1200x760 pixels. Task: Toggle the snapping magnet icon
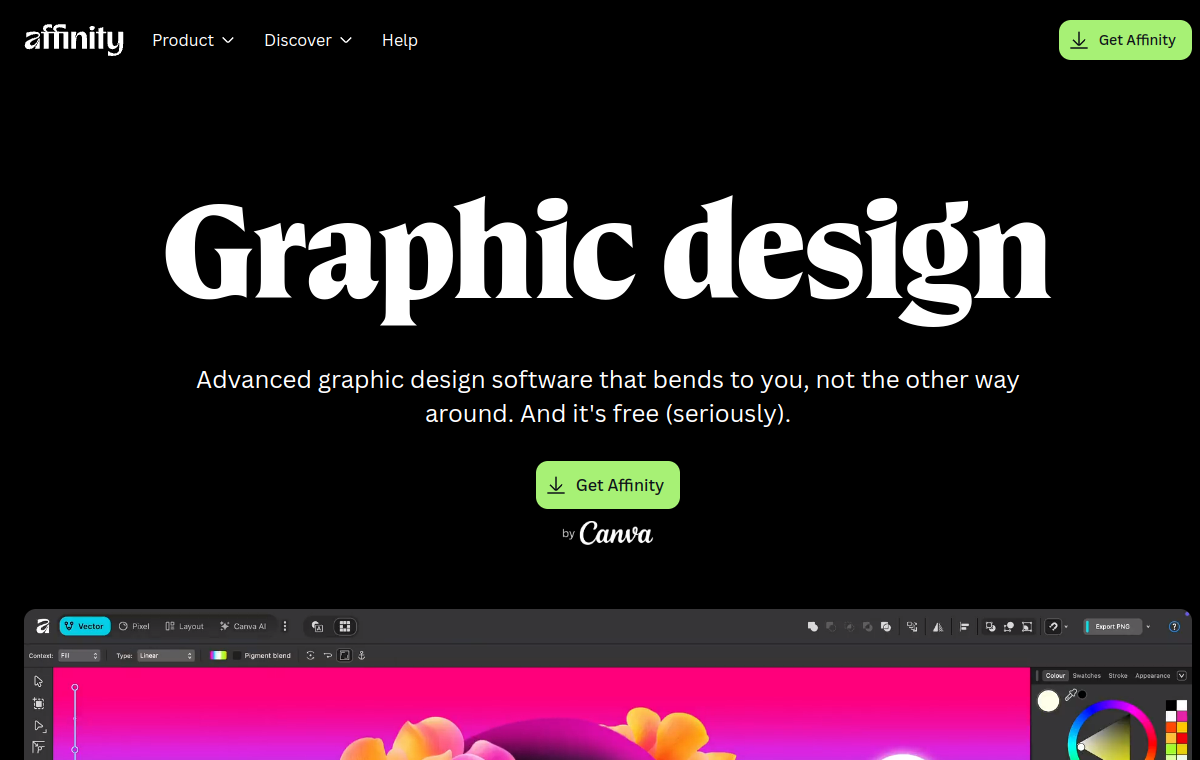[1053, 626]
